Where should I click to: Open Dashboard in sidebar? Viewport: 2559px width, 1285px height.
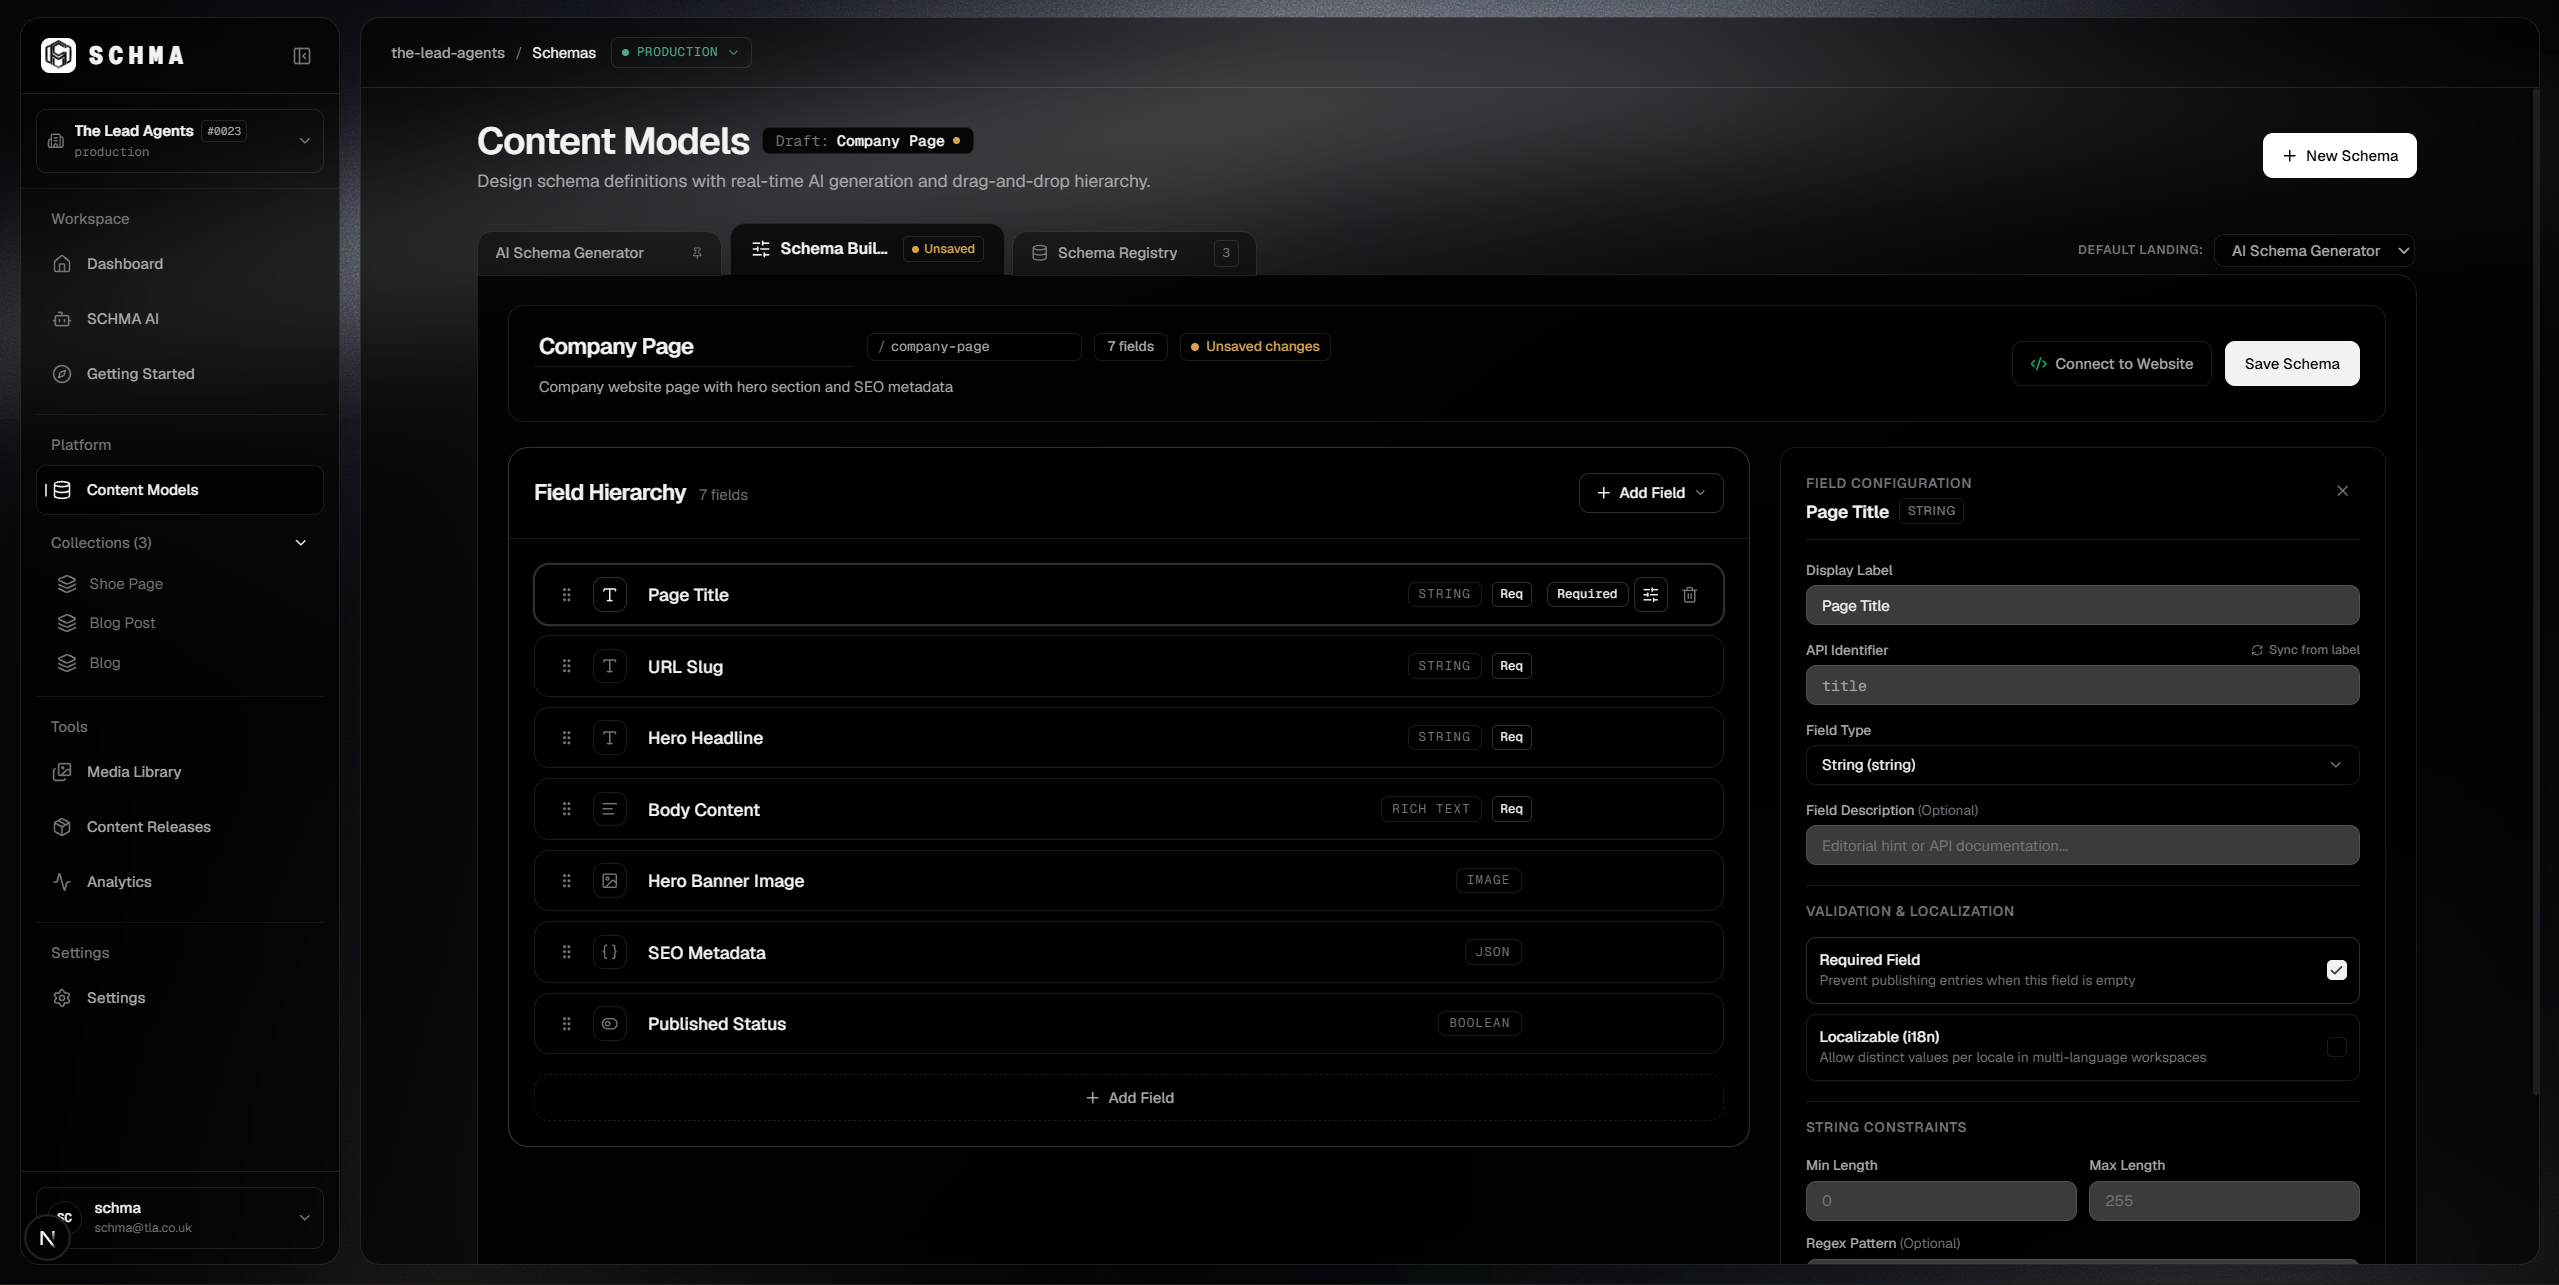(180, 264)
